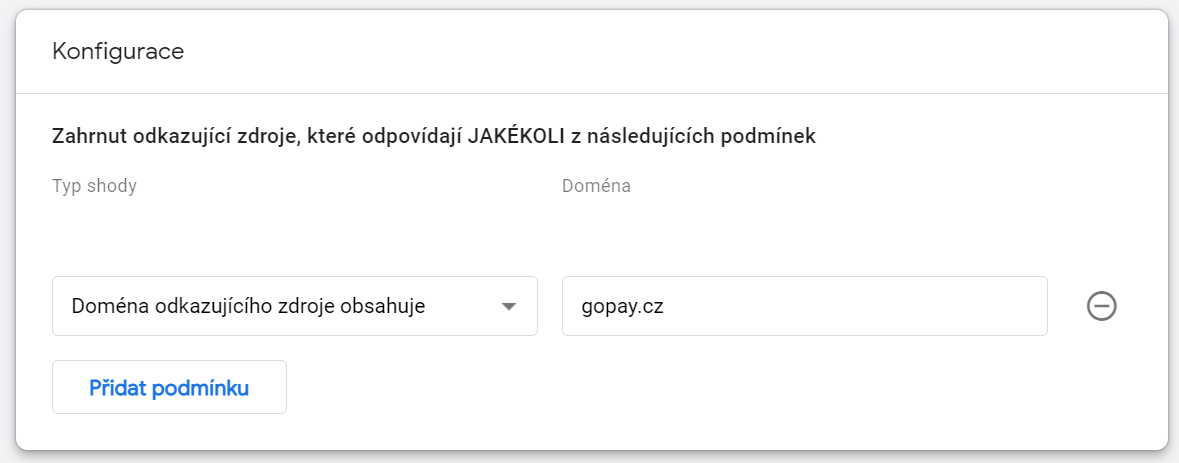Expand the match type selector
Viewport: 1179px width, 463px height.
coord(508,306)
